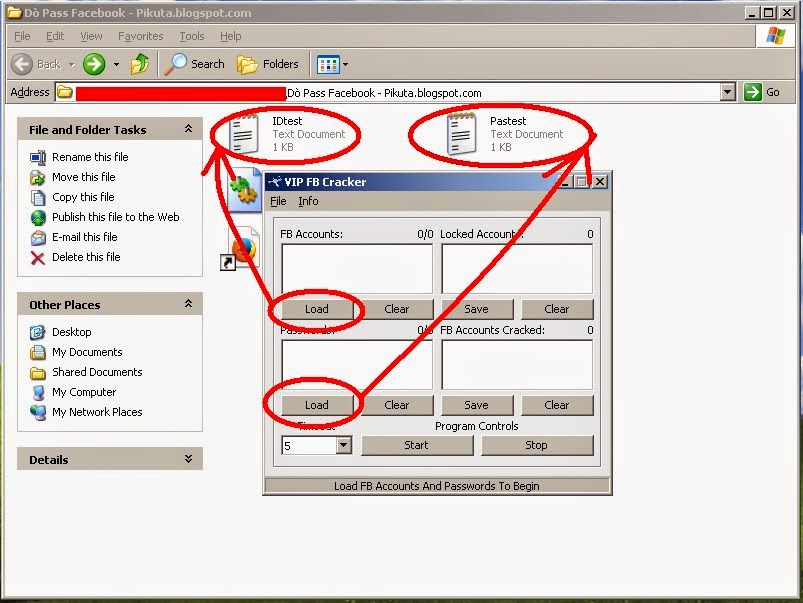
Task: Load the Passwords list
Action: click(x=316, y=405)
